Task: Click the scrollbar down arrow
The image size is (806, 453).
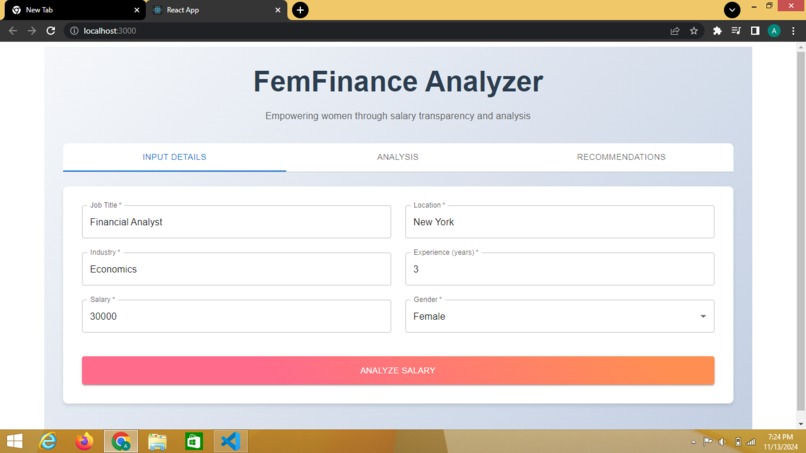Action: click(800, 424)
